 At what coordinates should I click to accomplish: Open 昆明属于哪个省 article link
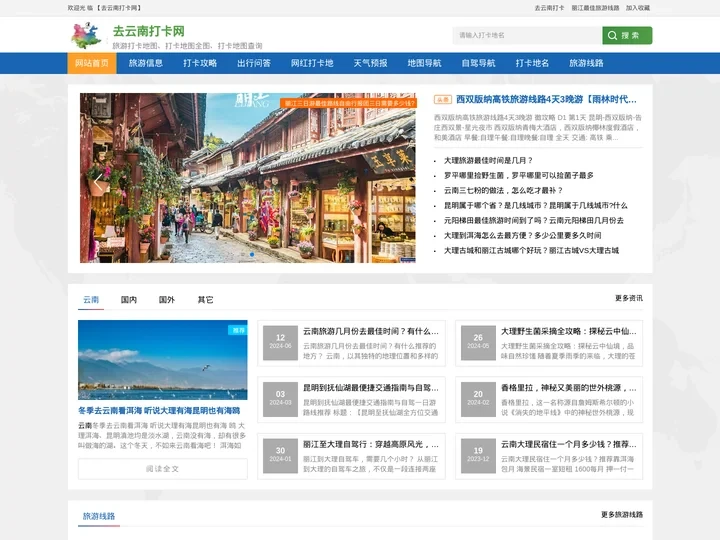click(x=535, y=205)
